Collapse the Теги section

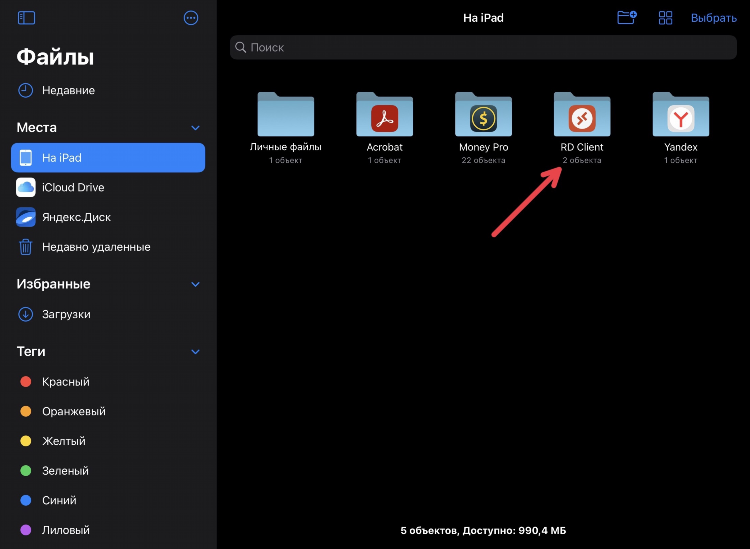(195, 351)
